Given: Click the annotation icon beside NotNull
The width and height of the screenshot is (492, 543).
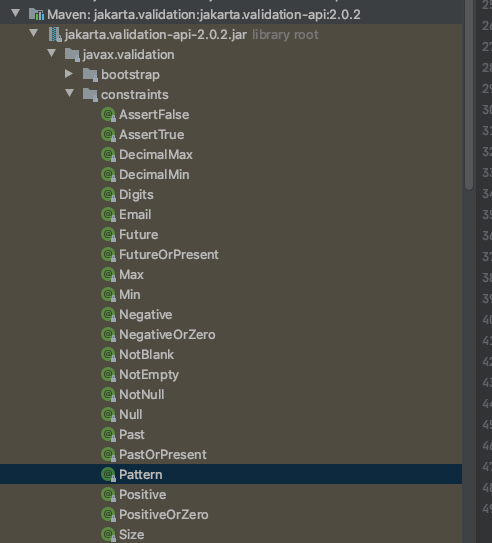Looking at the screenshot, I should [108, 394].
